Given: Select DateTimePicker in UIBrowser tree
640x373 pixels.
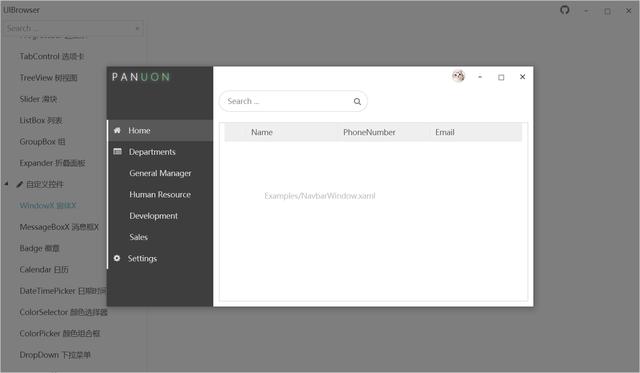Looking at the screenshot, I should point(62,291).
